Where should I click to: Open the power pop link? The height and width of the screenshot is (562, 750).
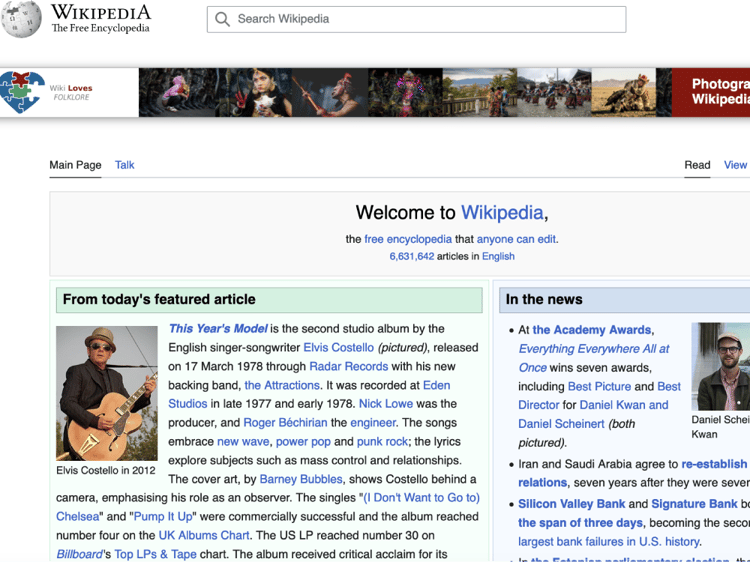(303, 441)
